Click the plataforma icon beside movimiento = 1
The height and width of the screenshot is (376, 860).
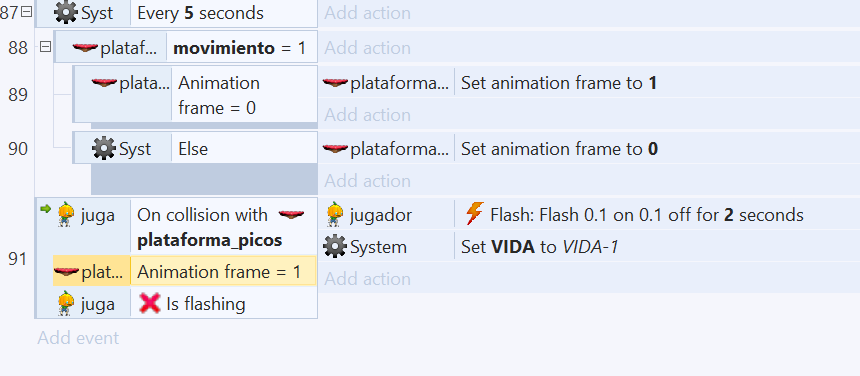[x=84, y=48]
